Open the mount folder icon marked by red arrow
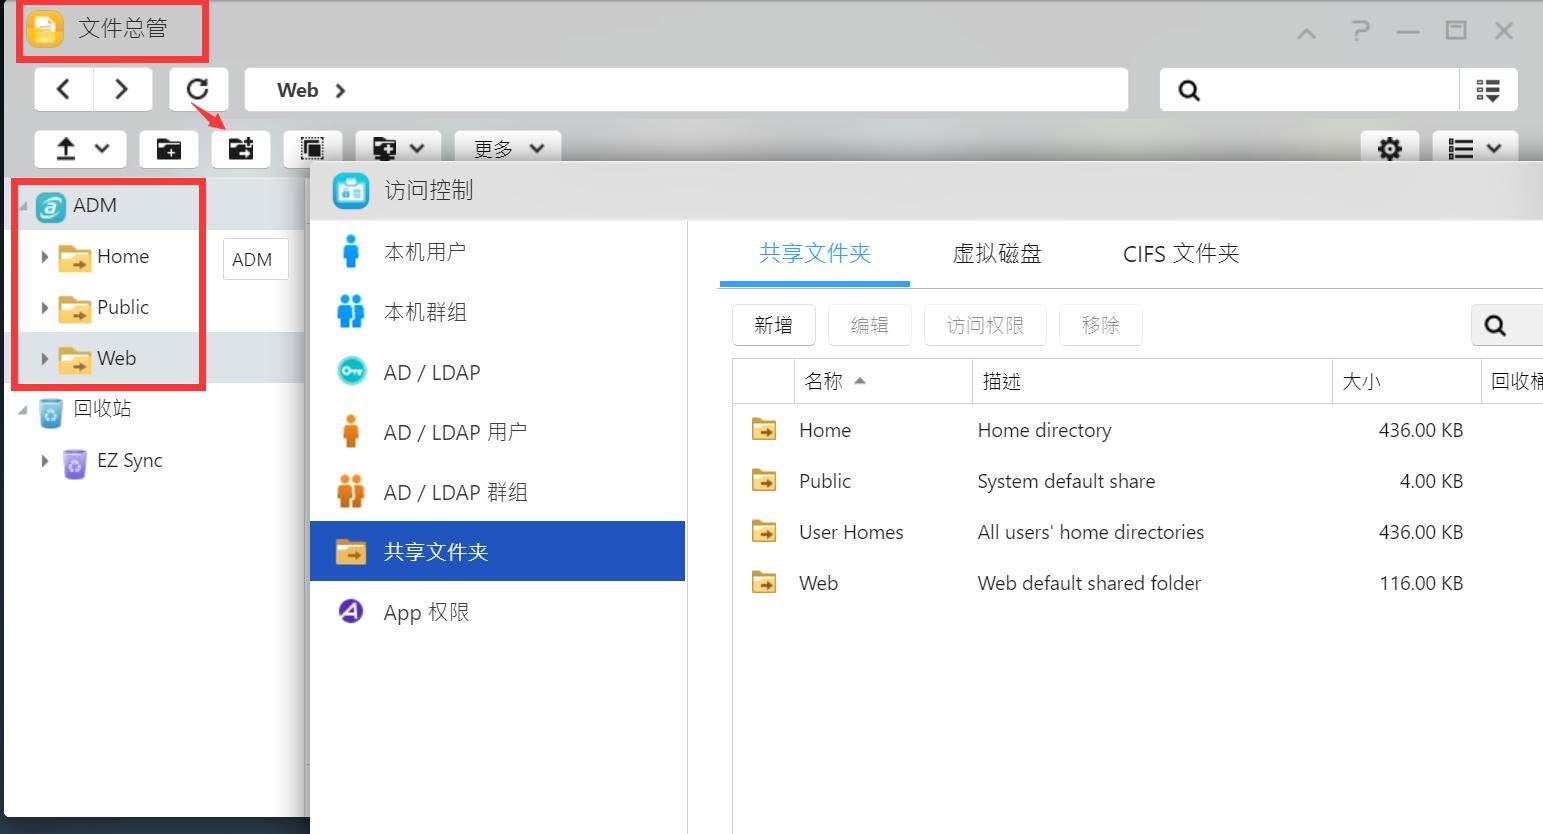The width and height of the screenshot is (1543, 834). 240,148
